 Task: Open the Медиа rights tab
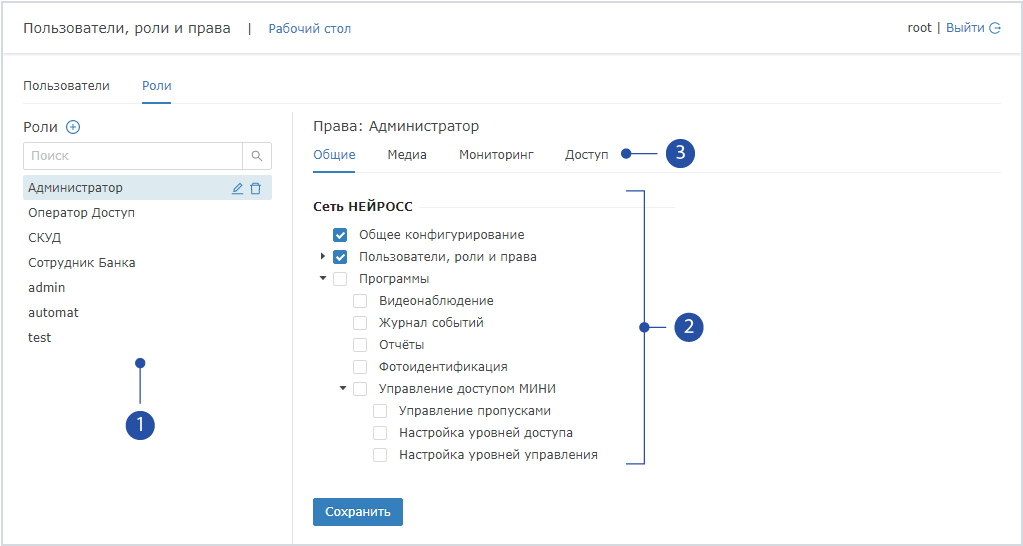click(x=407, y=155)
